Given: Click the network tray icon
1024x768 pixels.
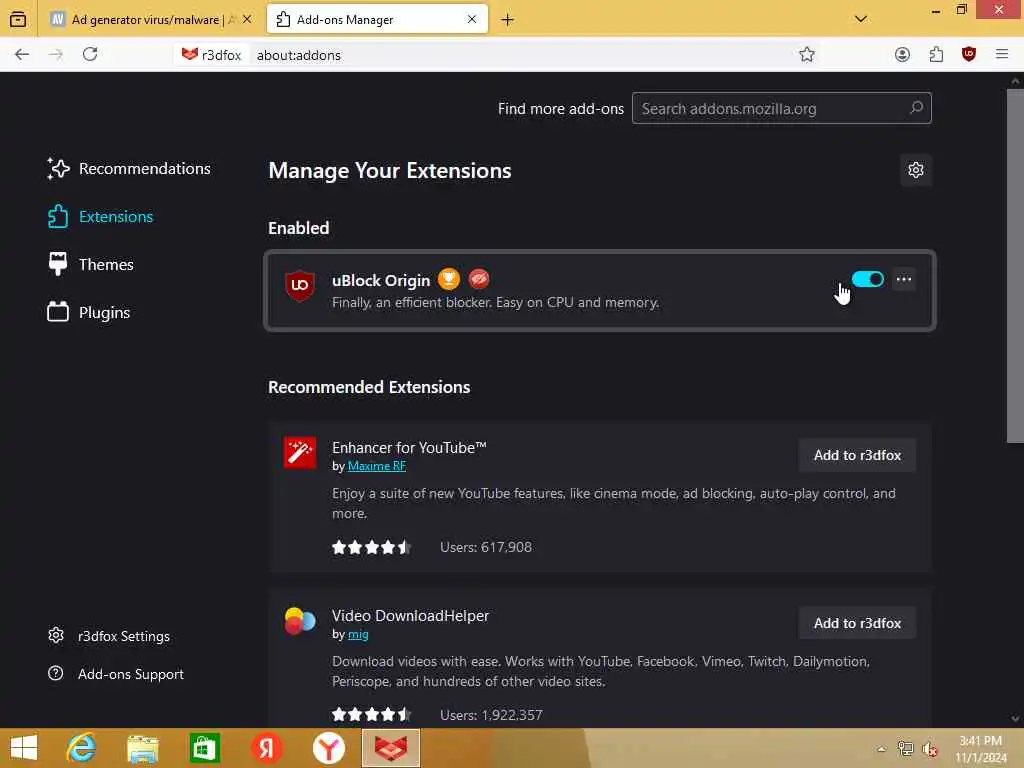Looking at the screenshot, I should coord(905,748).
